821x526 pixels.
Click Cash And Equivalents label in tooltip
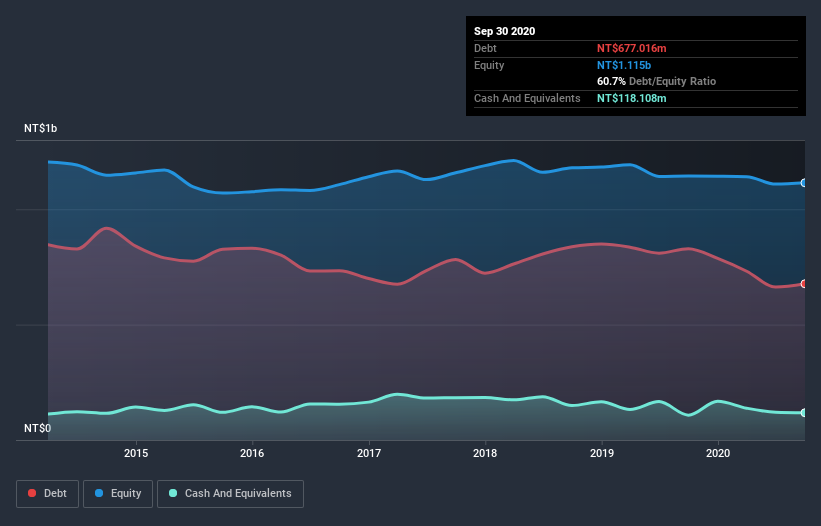[527, 98]
